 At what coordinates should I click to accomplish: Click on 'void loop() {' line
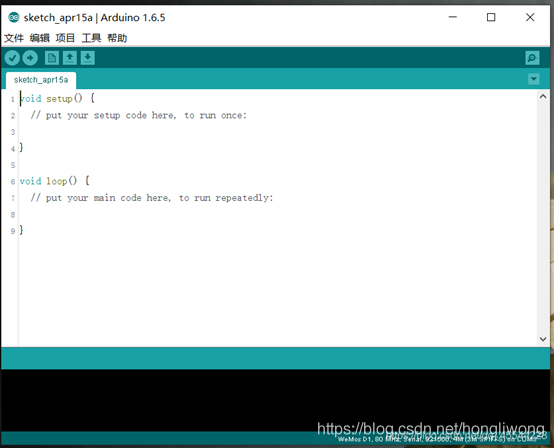[x=54, y=181]
